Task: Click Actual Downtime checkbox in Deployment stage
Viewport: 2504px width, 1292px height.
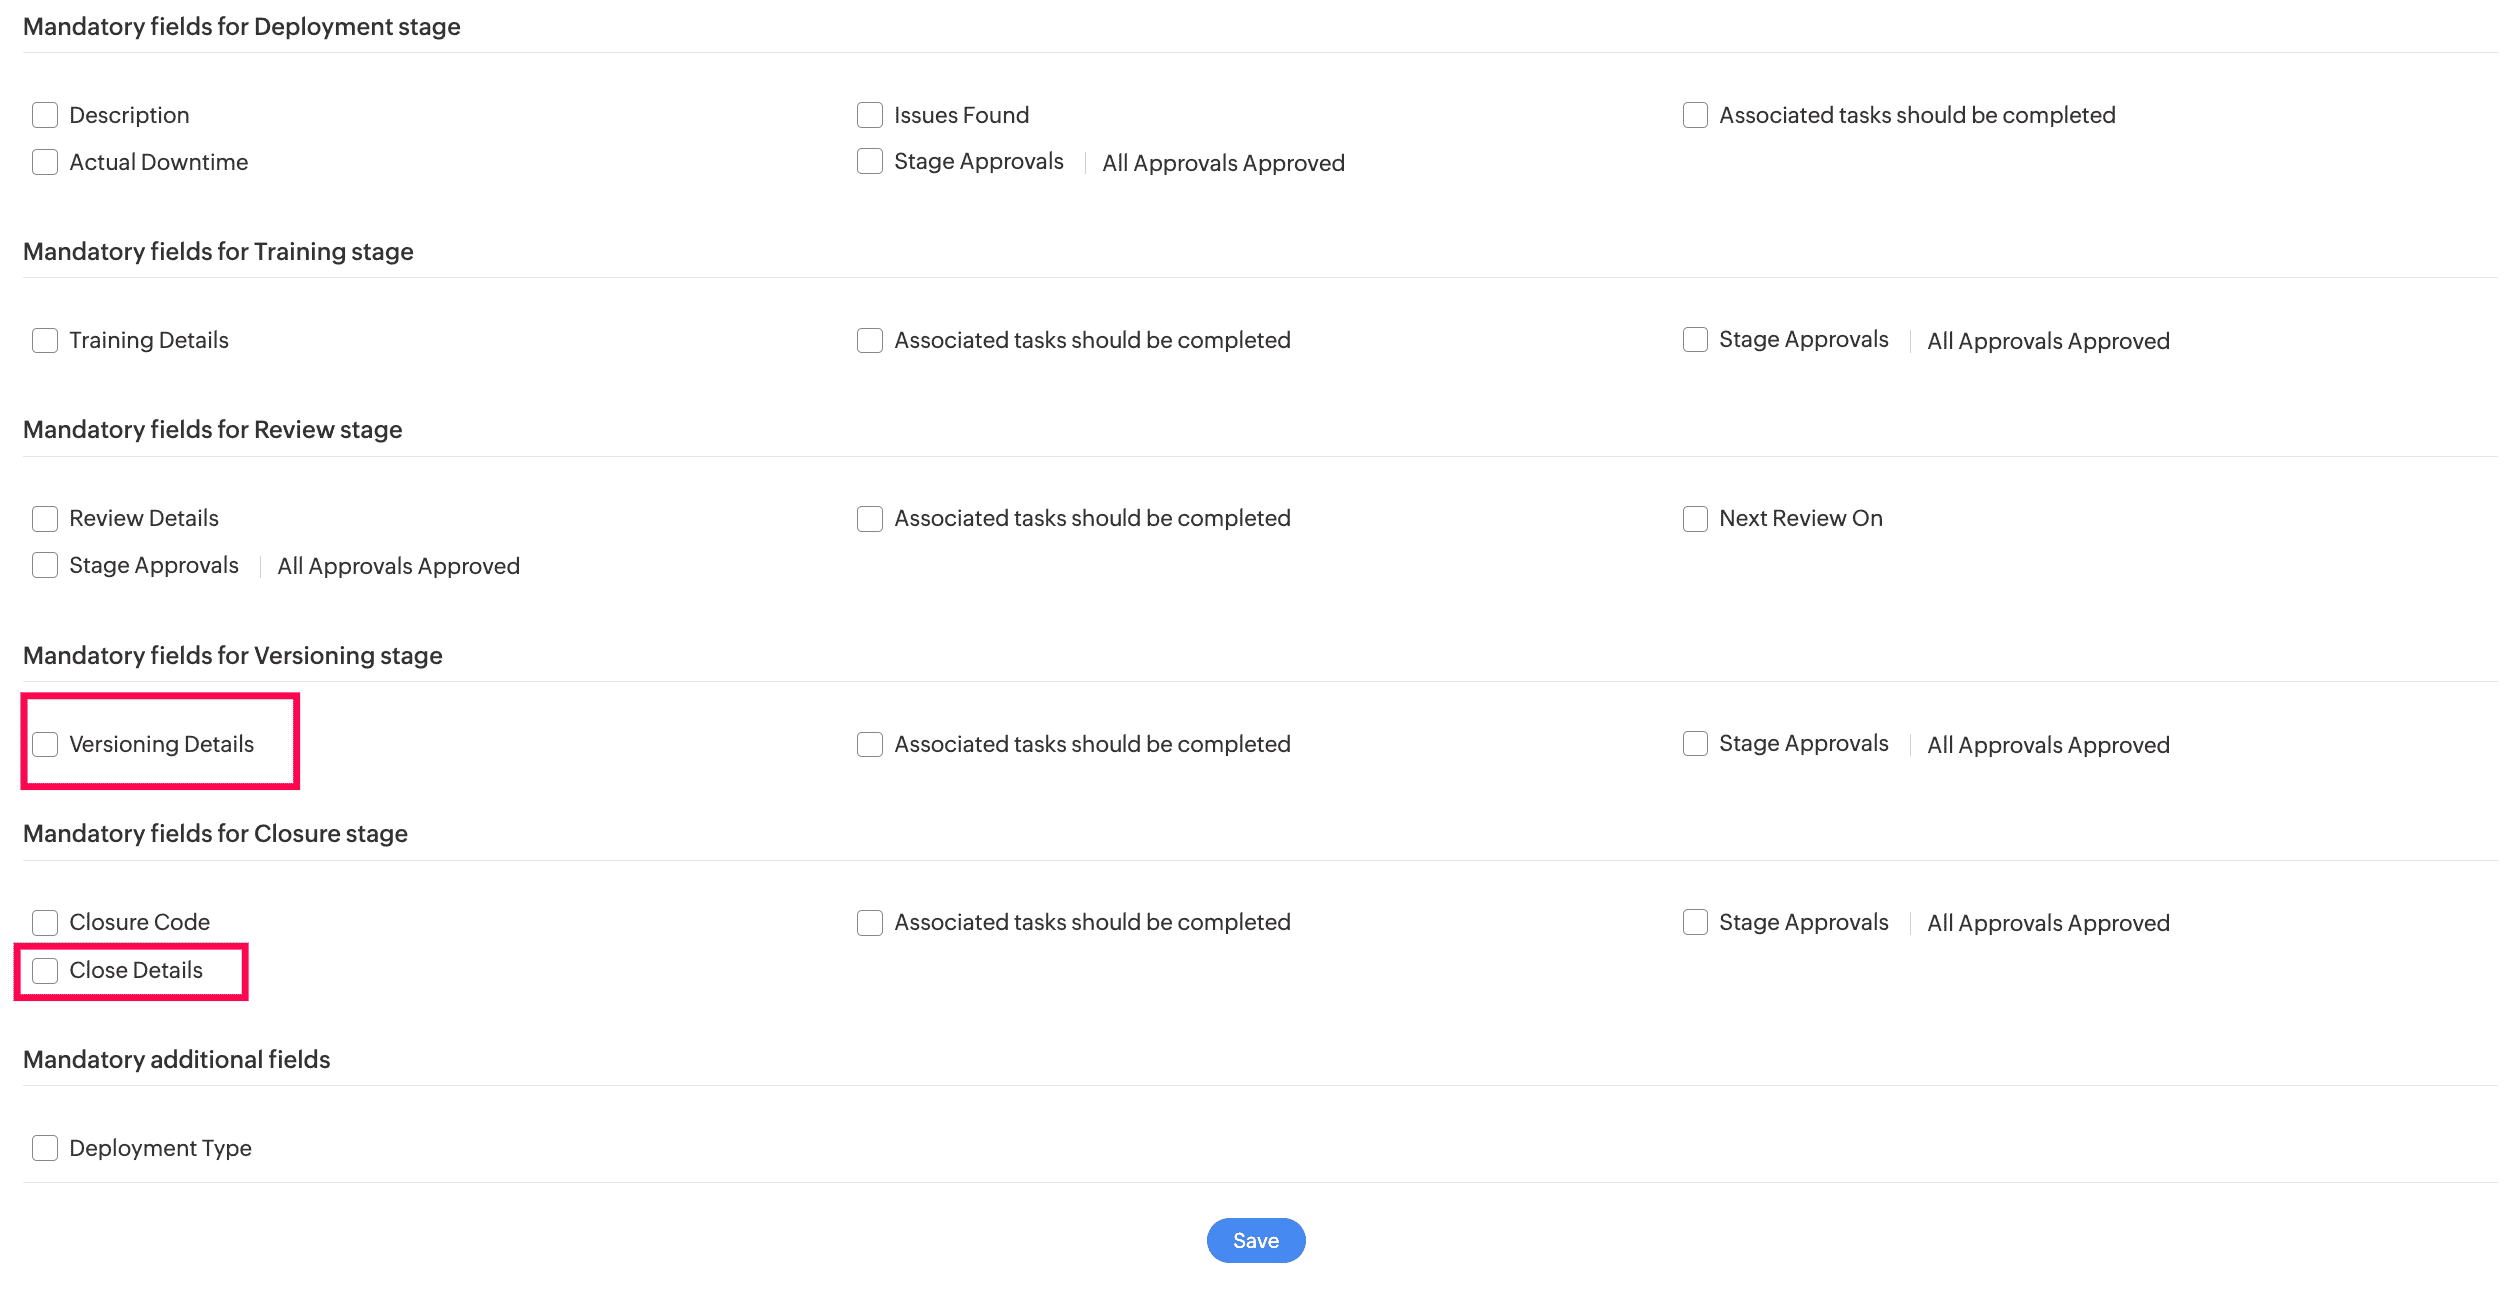Action: click(44, 162)
